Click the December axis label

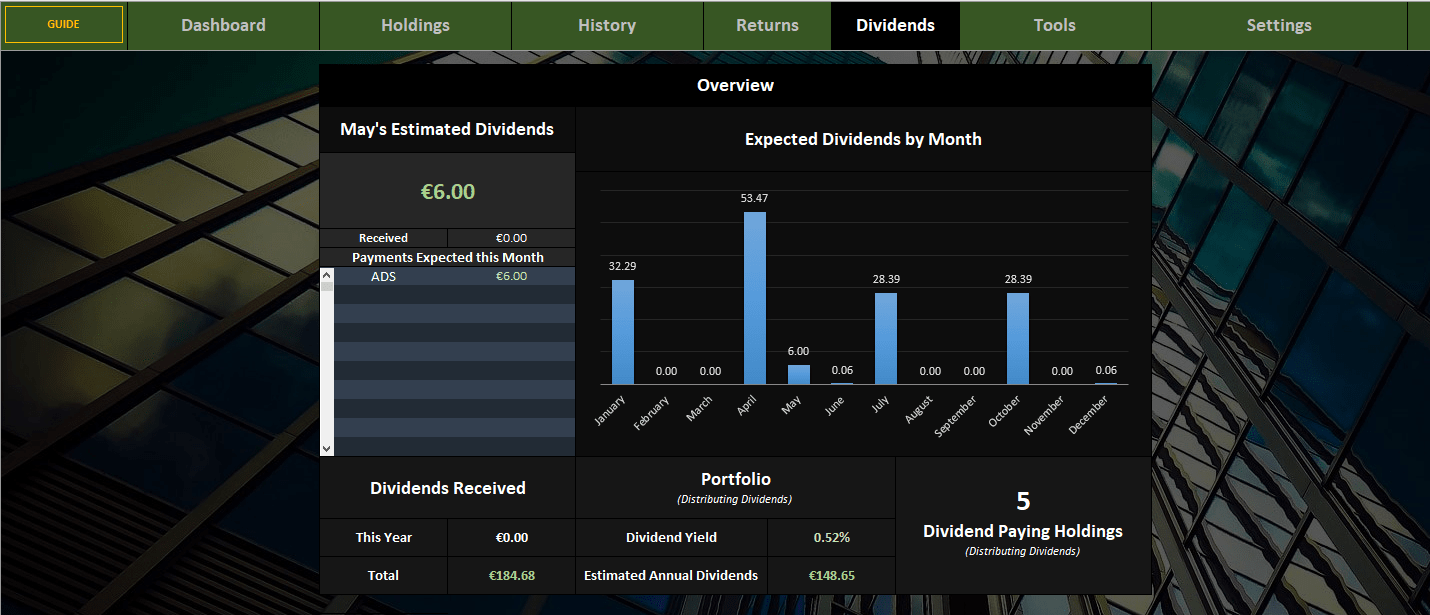1089,413
